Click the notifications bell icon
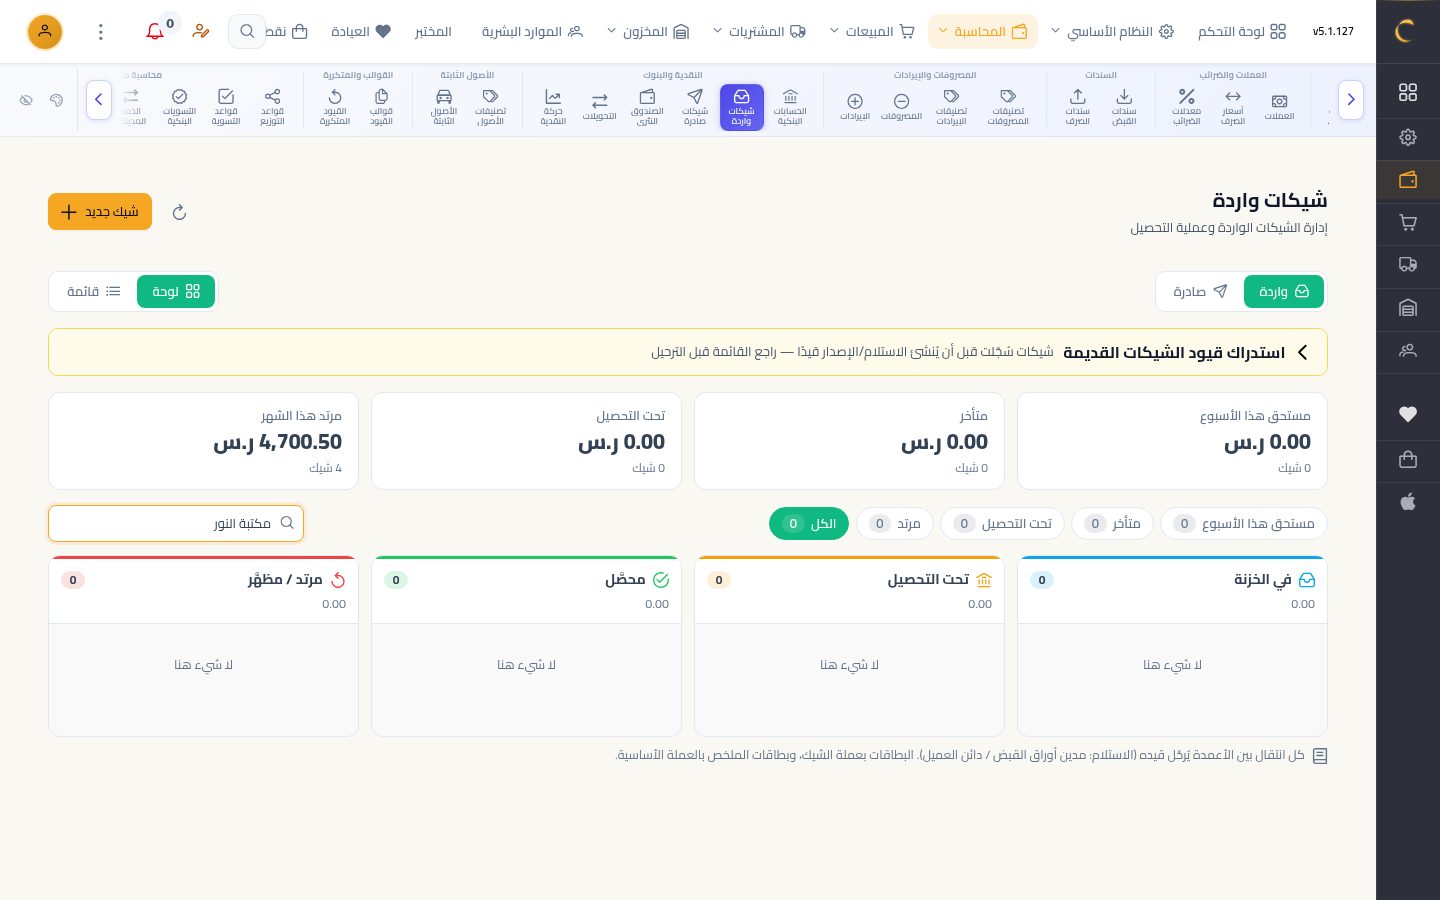 [155, 32]
